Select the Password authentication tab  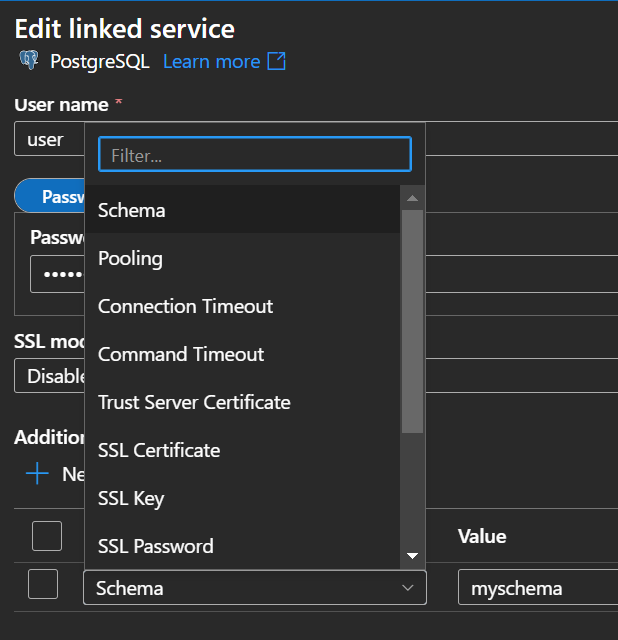tap(49, 196)
